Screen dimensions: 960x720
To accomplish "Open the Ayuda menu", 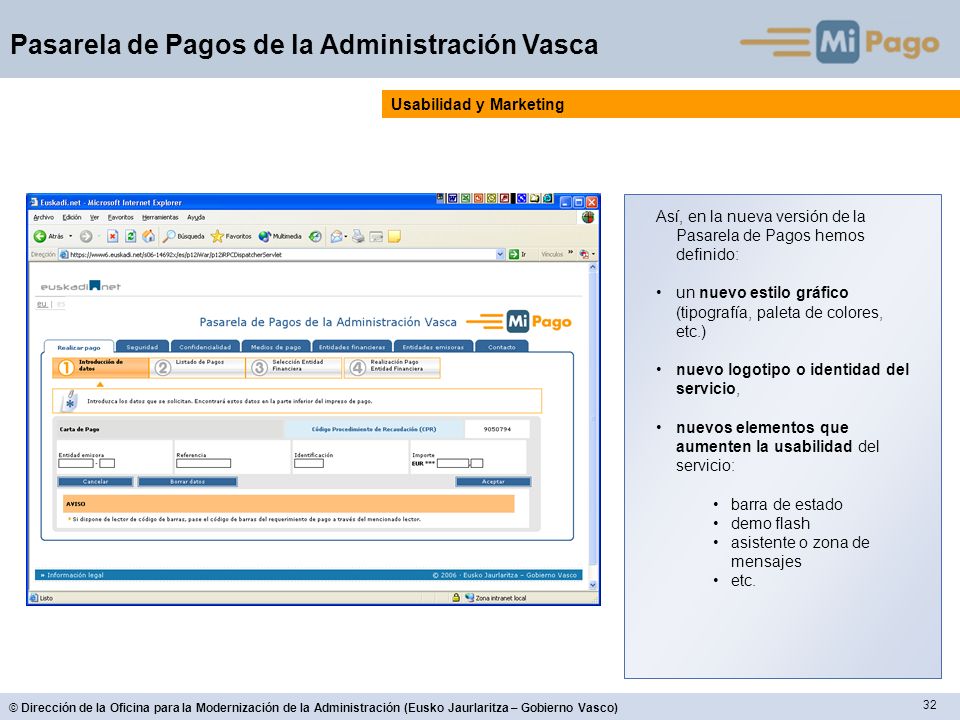I will click(196, 217).
